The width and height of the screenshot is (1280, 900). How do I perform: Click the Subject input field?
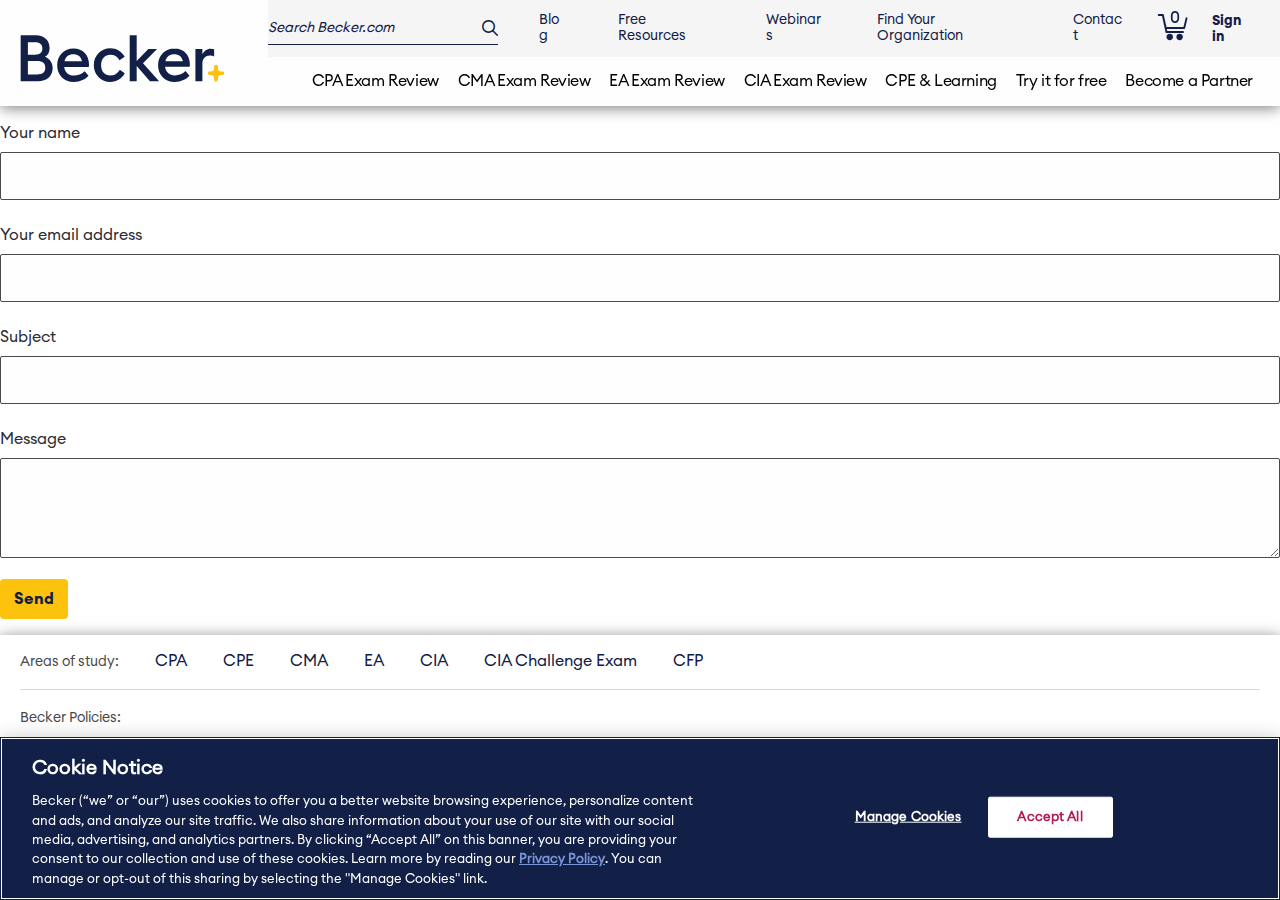click(x=640, y=380)
